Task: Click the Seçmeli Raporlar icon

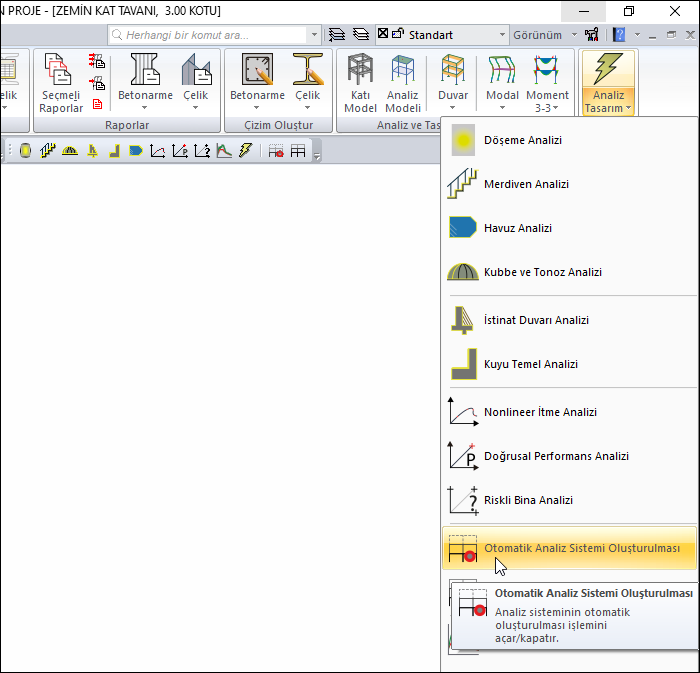Action: pyautogui.click(x=61, y=82)
